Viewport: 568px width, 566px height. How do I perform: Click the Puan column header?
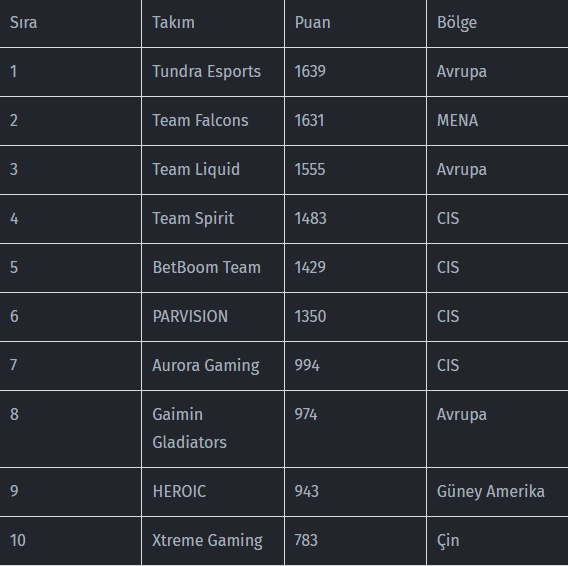tap(312, 22)
